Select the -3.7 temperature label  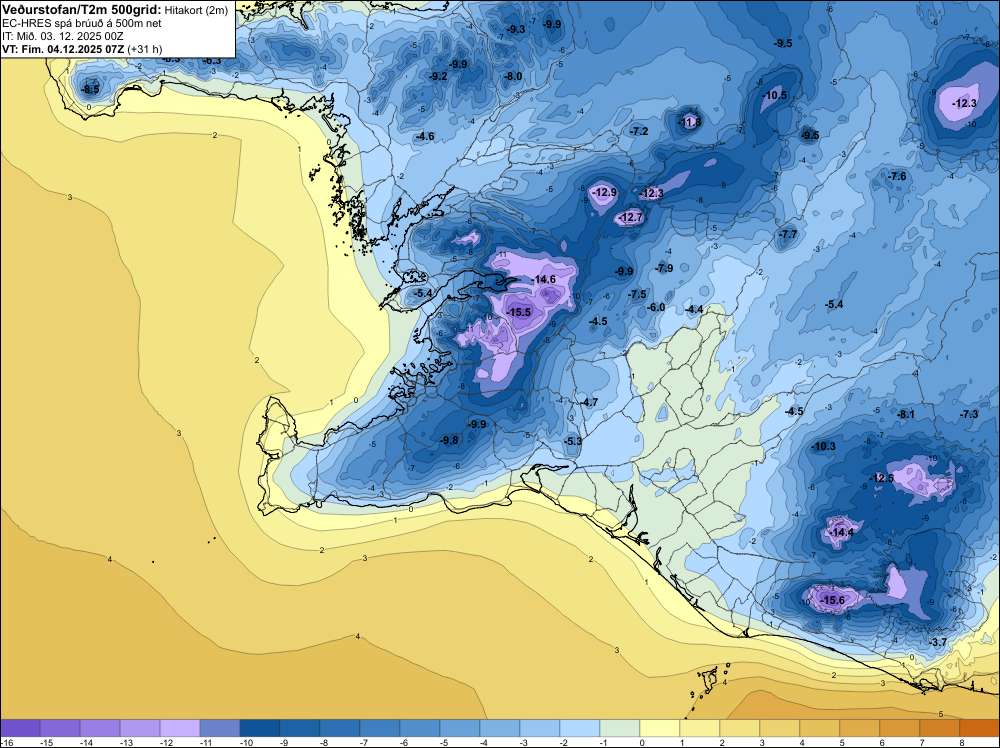[938, 642]
